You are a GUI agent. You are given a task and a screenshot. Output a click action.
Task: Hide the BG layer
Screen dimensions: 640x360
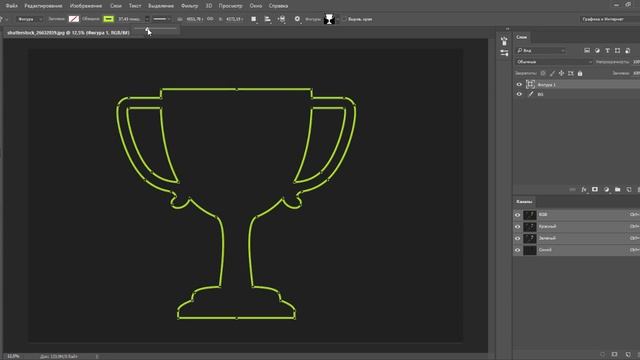click(519, 94)
